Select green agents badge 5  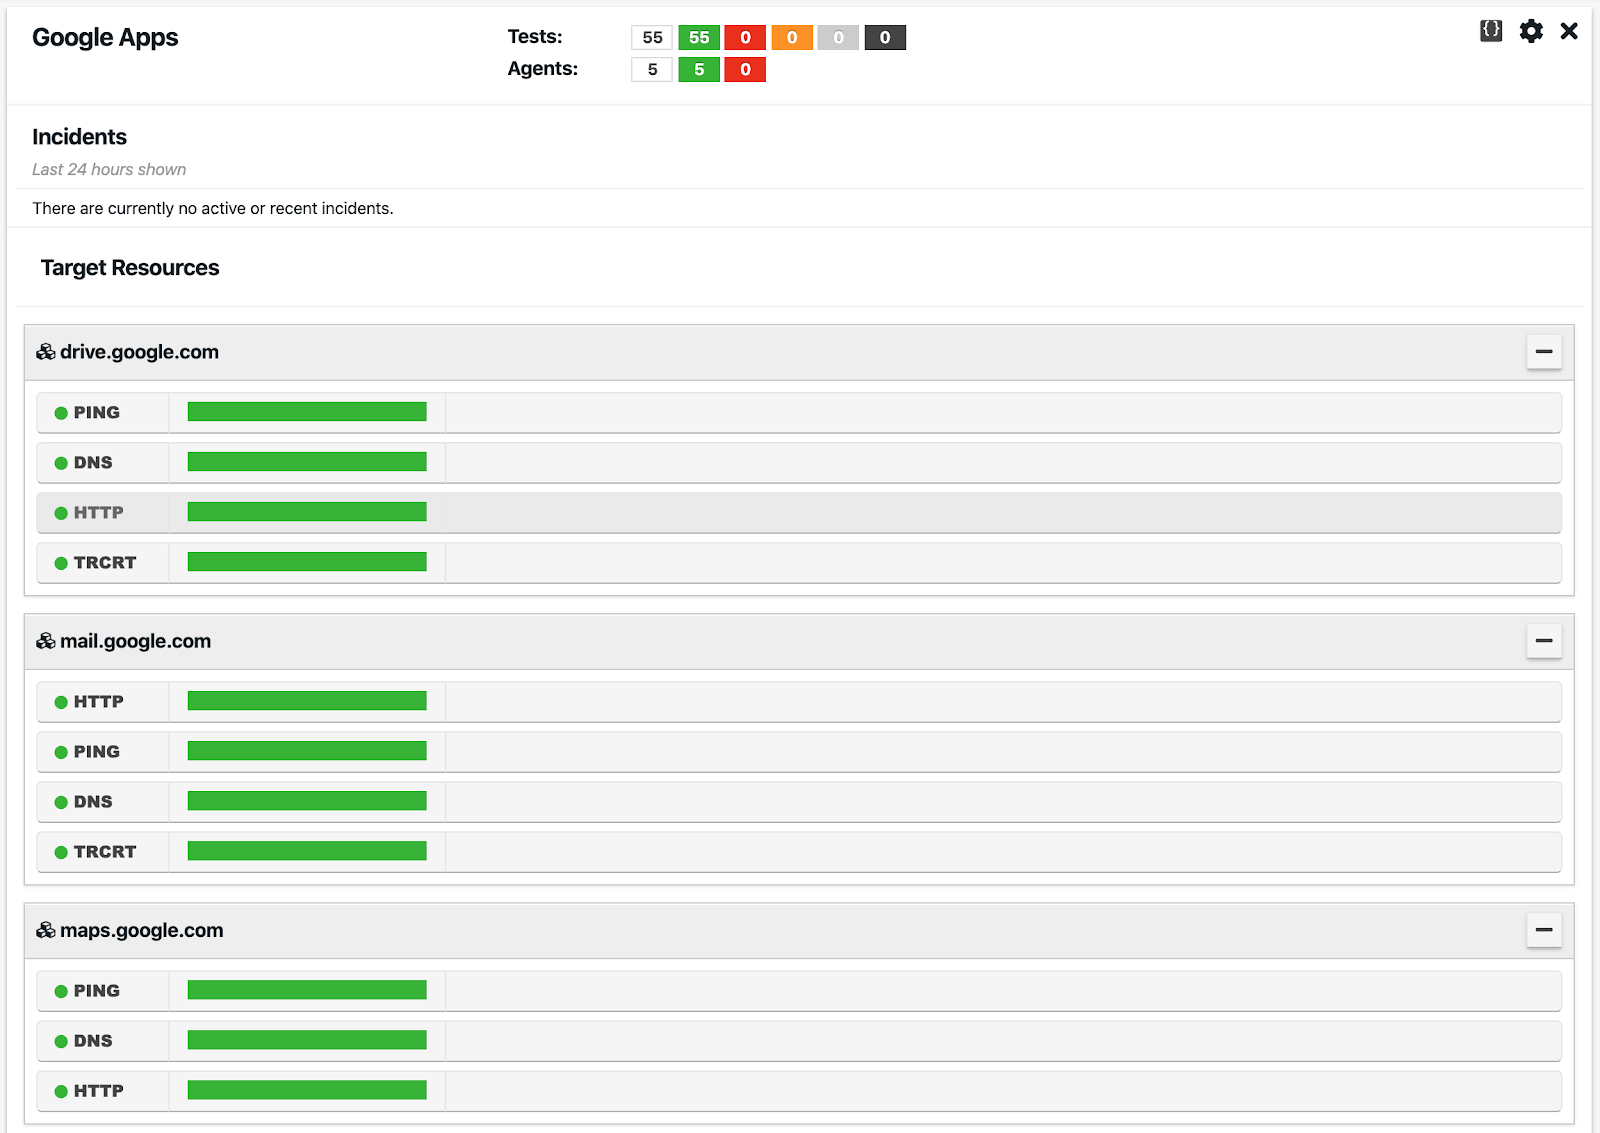click(699, 70)
